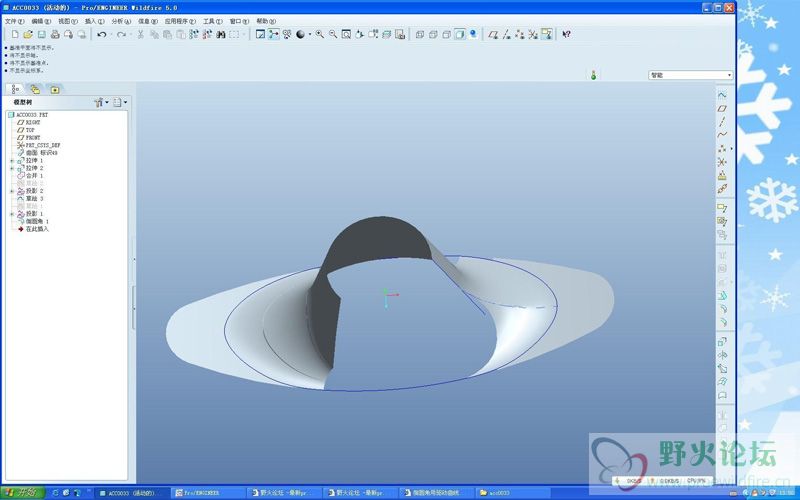The image size is (800, 500).
Task: Click the Redo arrow icon
Action: point(121,34)
